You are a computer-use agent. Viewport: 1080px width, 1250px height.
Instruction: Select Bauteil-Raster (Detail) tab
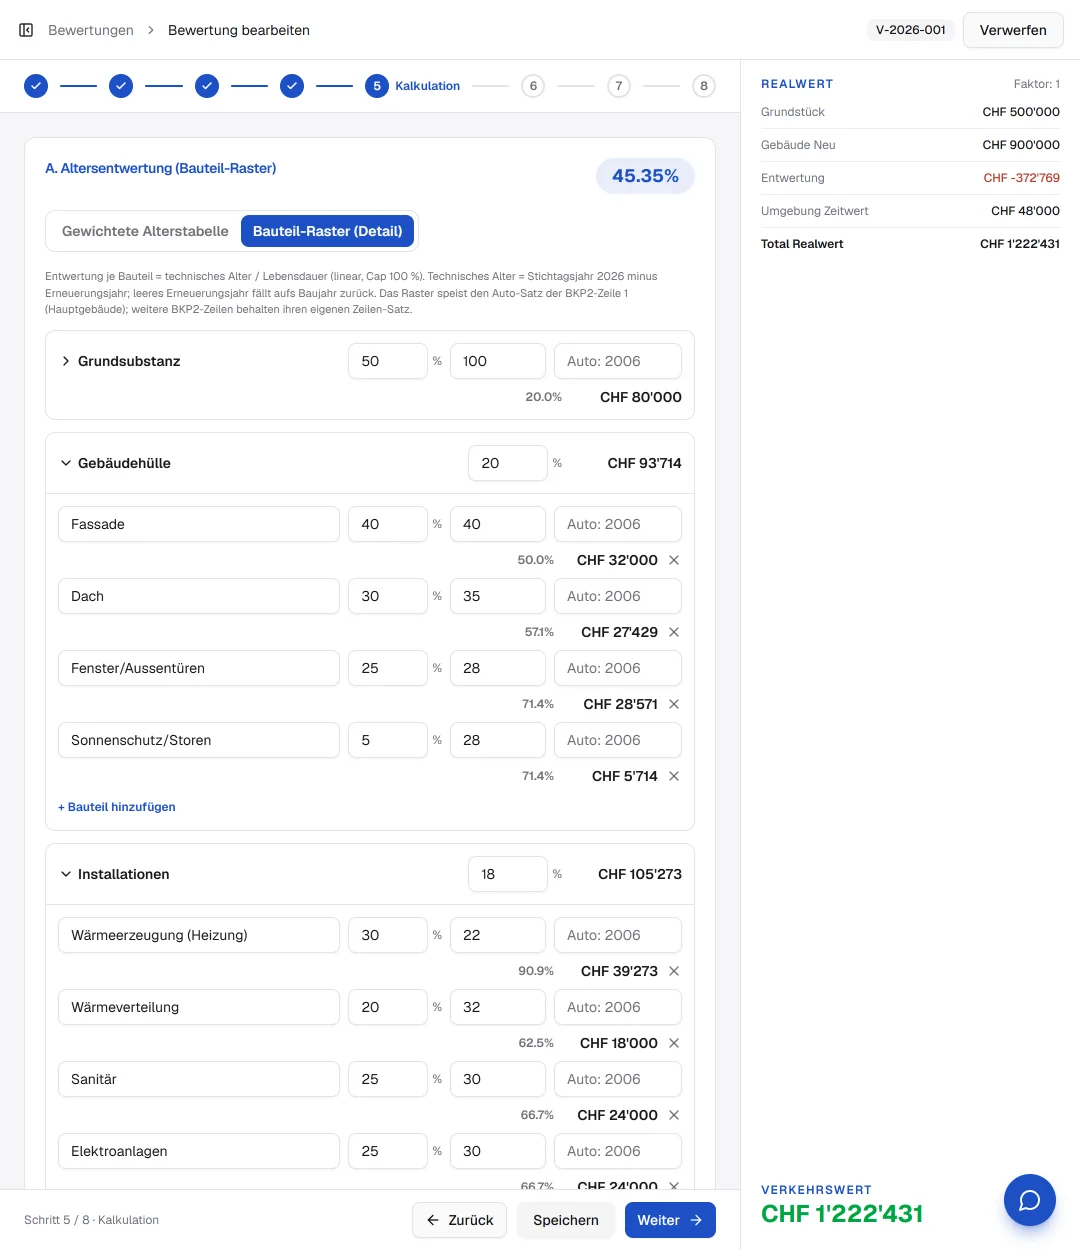click(327, 231)
